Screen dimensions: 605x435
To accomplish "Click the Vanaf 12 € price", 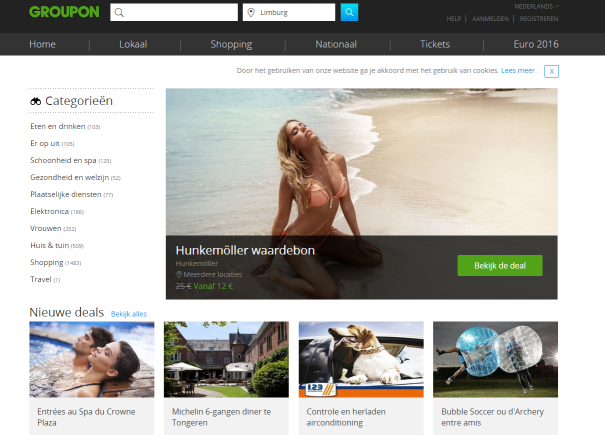I will 213,286.
